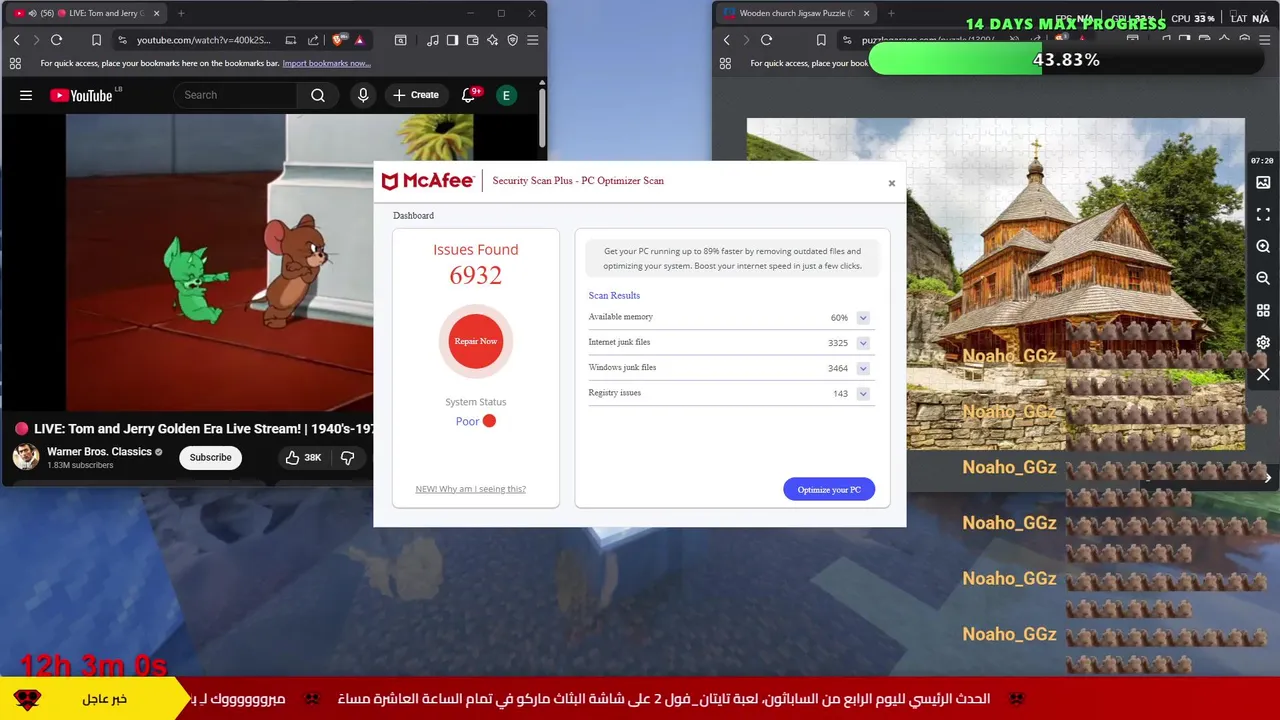Screen dimensions: 1280x720
Task: Open the VPN shield icon in YouTube window
Action: [x=512, y=40]
